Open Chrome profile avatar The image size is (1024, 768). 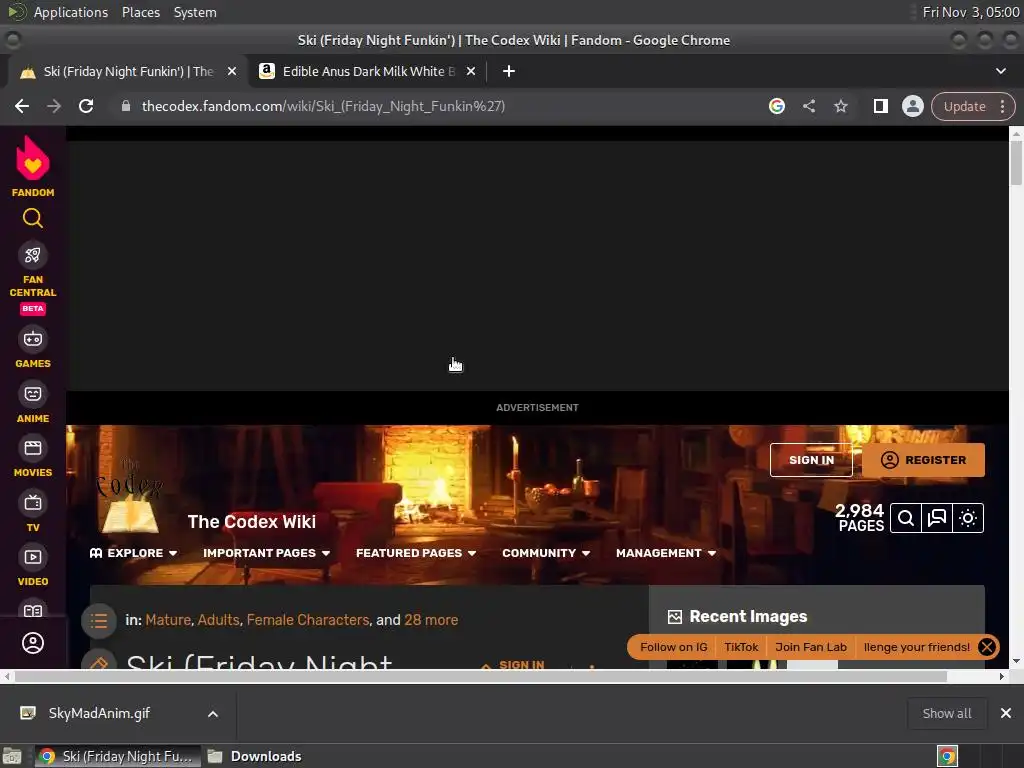912,106
